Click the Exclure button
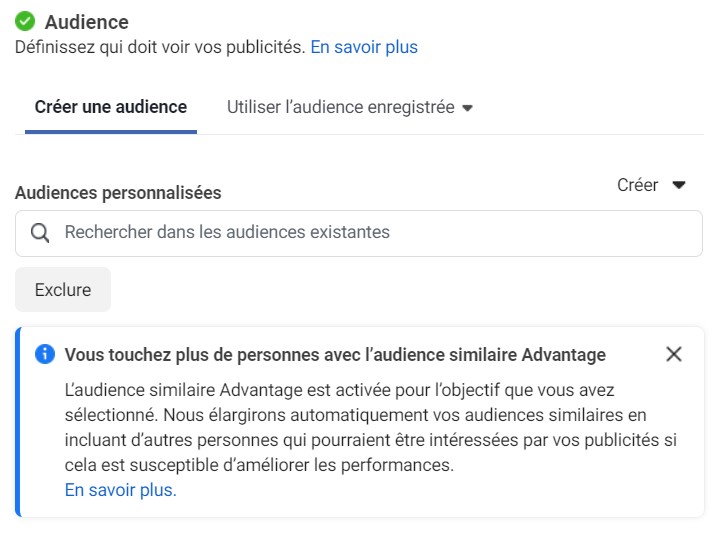 pos(63,290)
